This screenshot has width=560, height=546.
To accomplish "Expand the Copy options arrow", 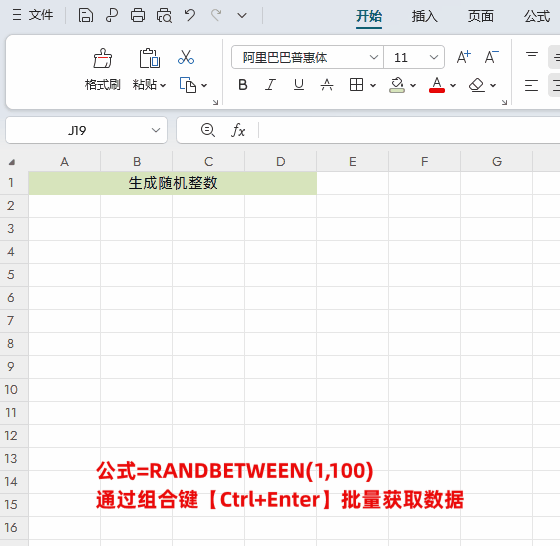I will point(204,85).
